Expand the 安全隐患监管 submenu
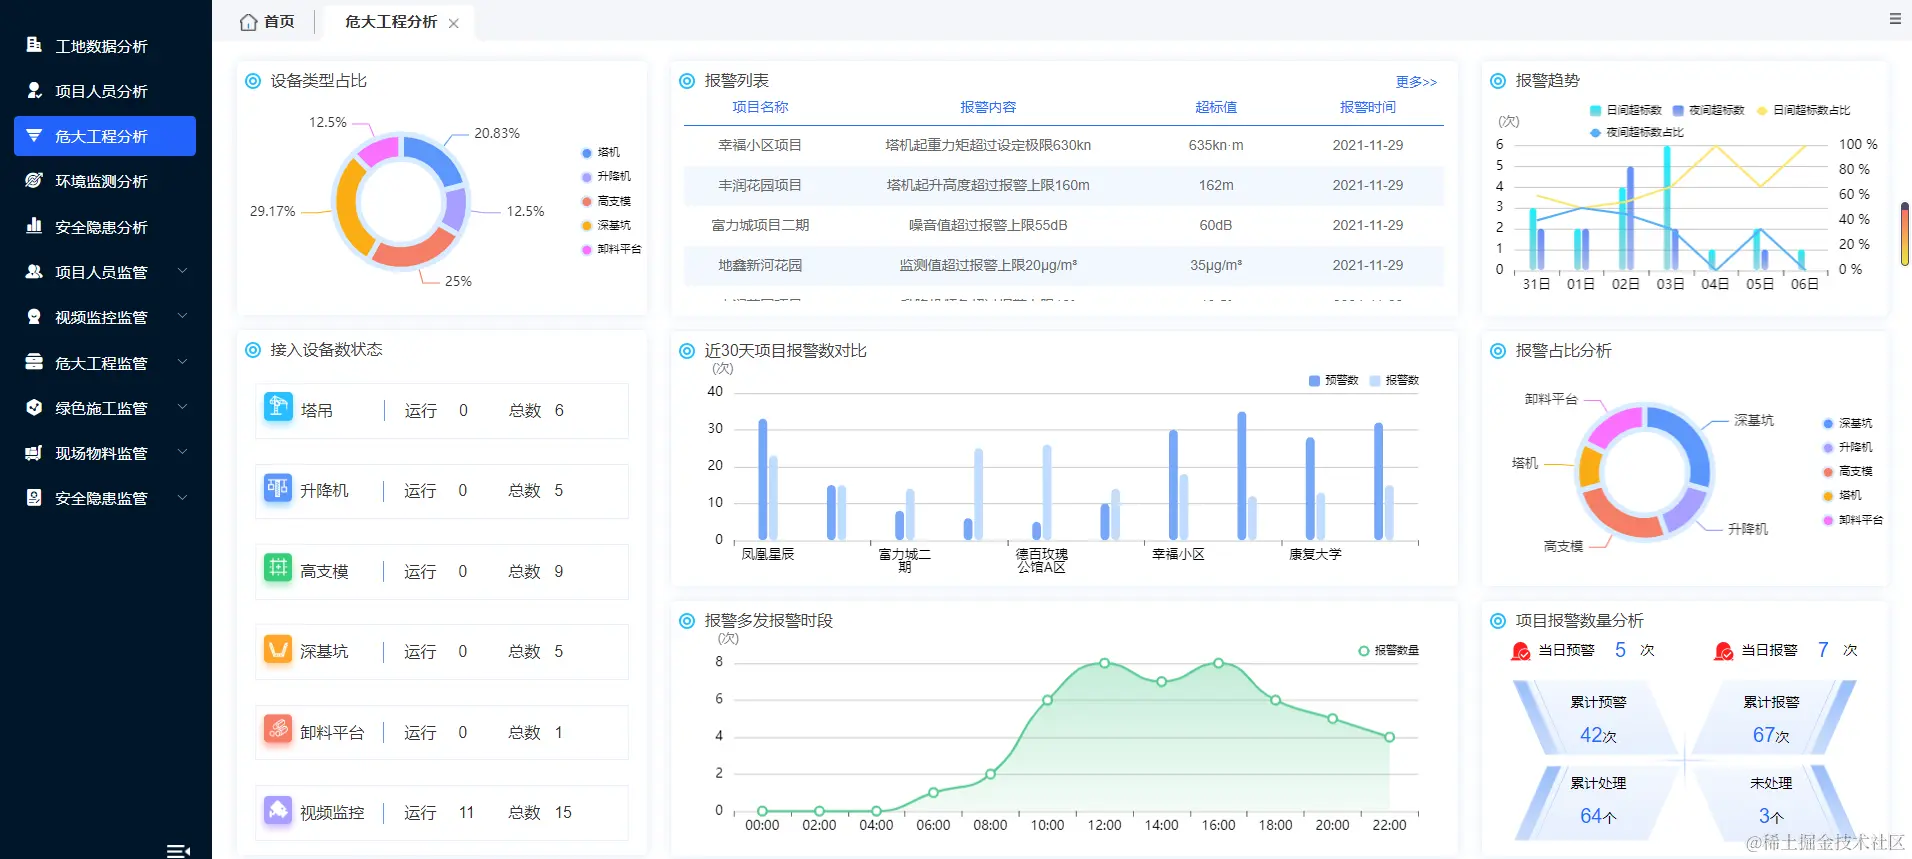This screenshot has height=859, width=1912. [182, 497]
